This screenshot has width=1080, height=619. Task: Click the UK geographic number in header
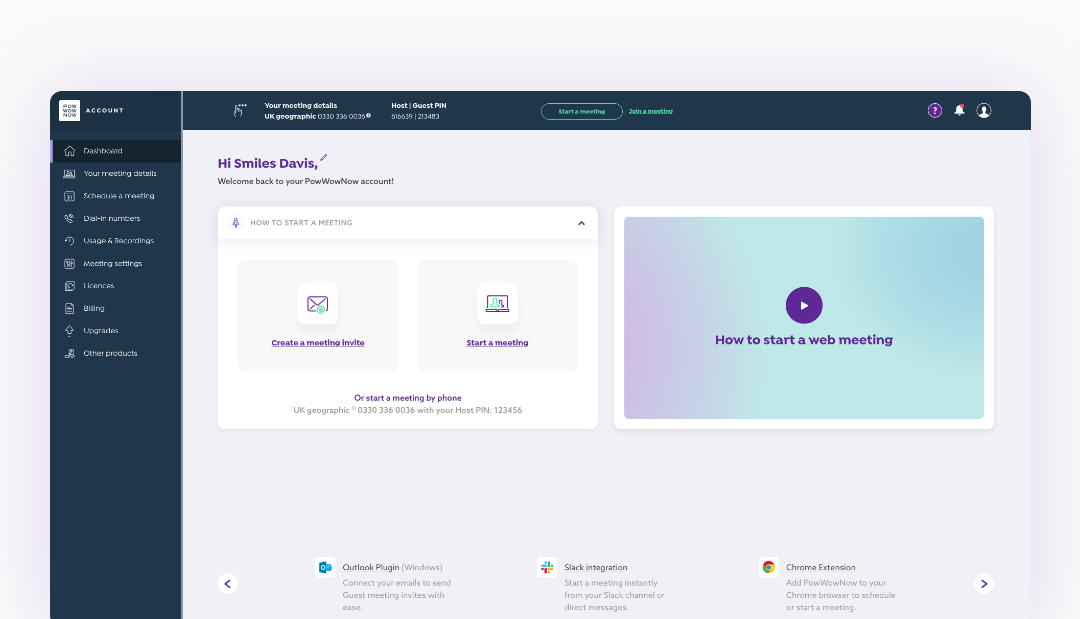pos(315,116)
